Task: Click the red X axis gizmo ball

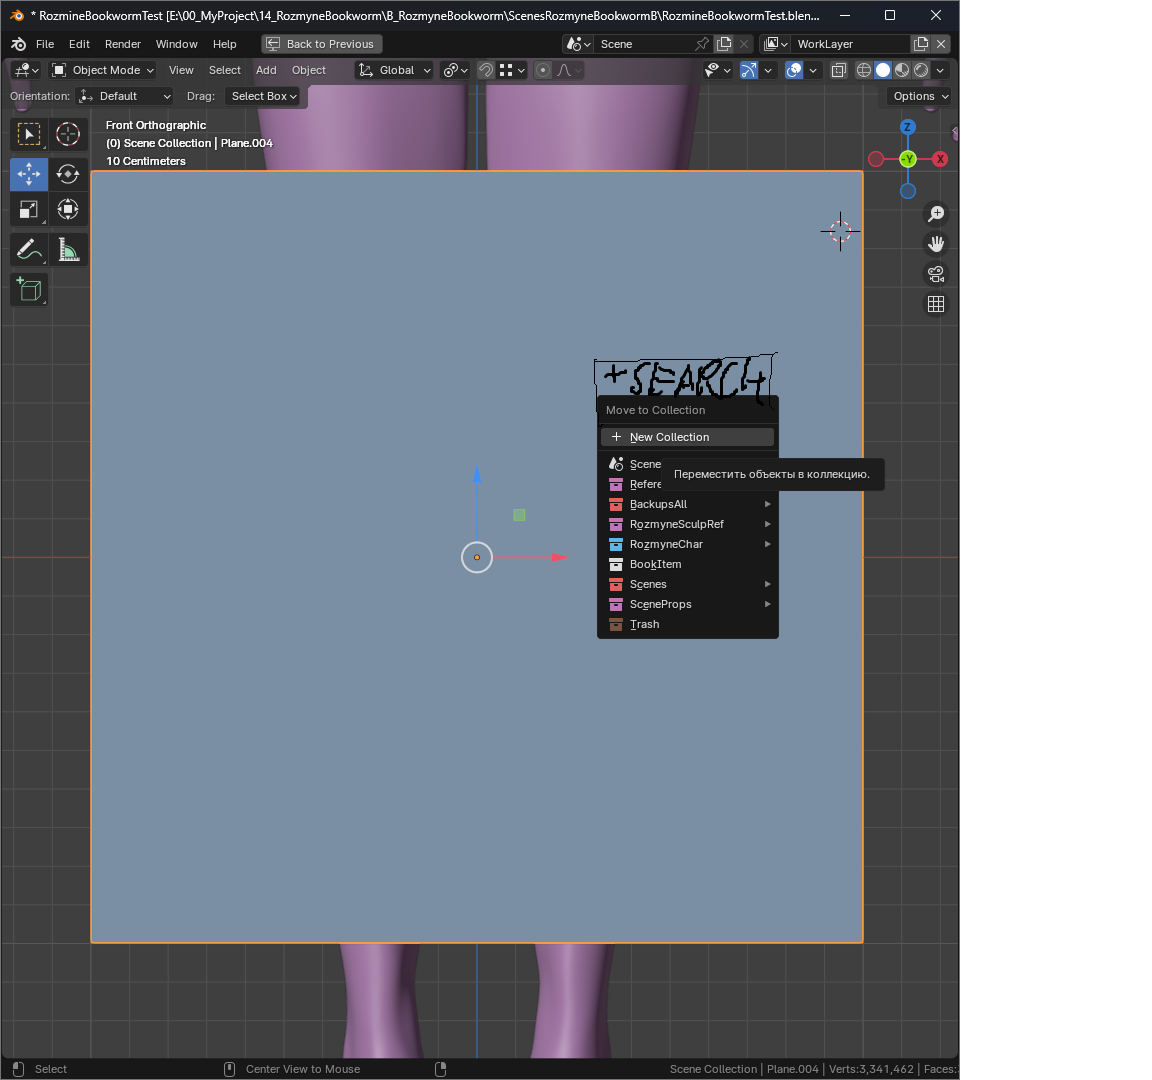Action: [x=940, y=159]
